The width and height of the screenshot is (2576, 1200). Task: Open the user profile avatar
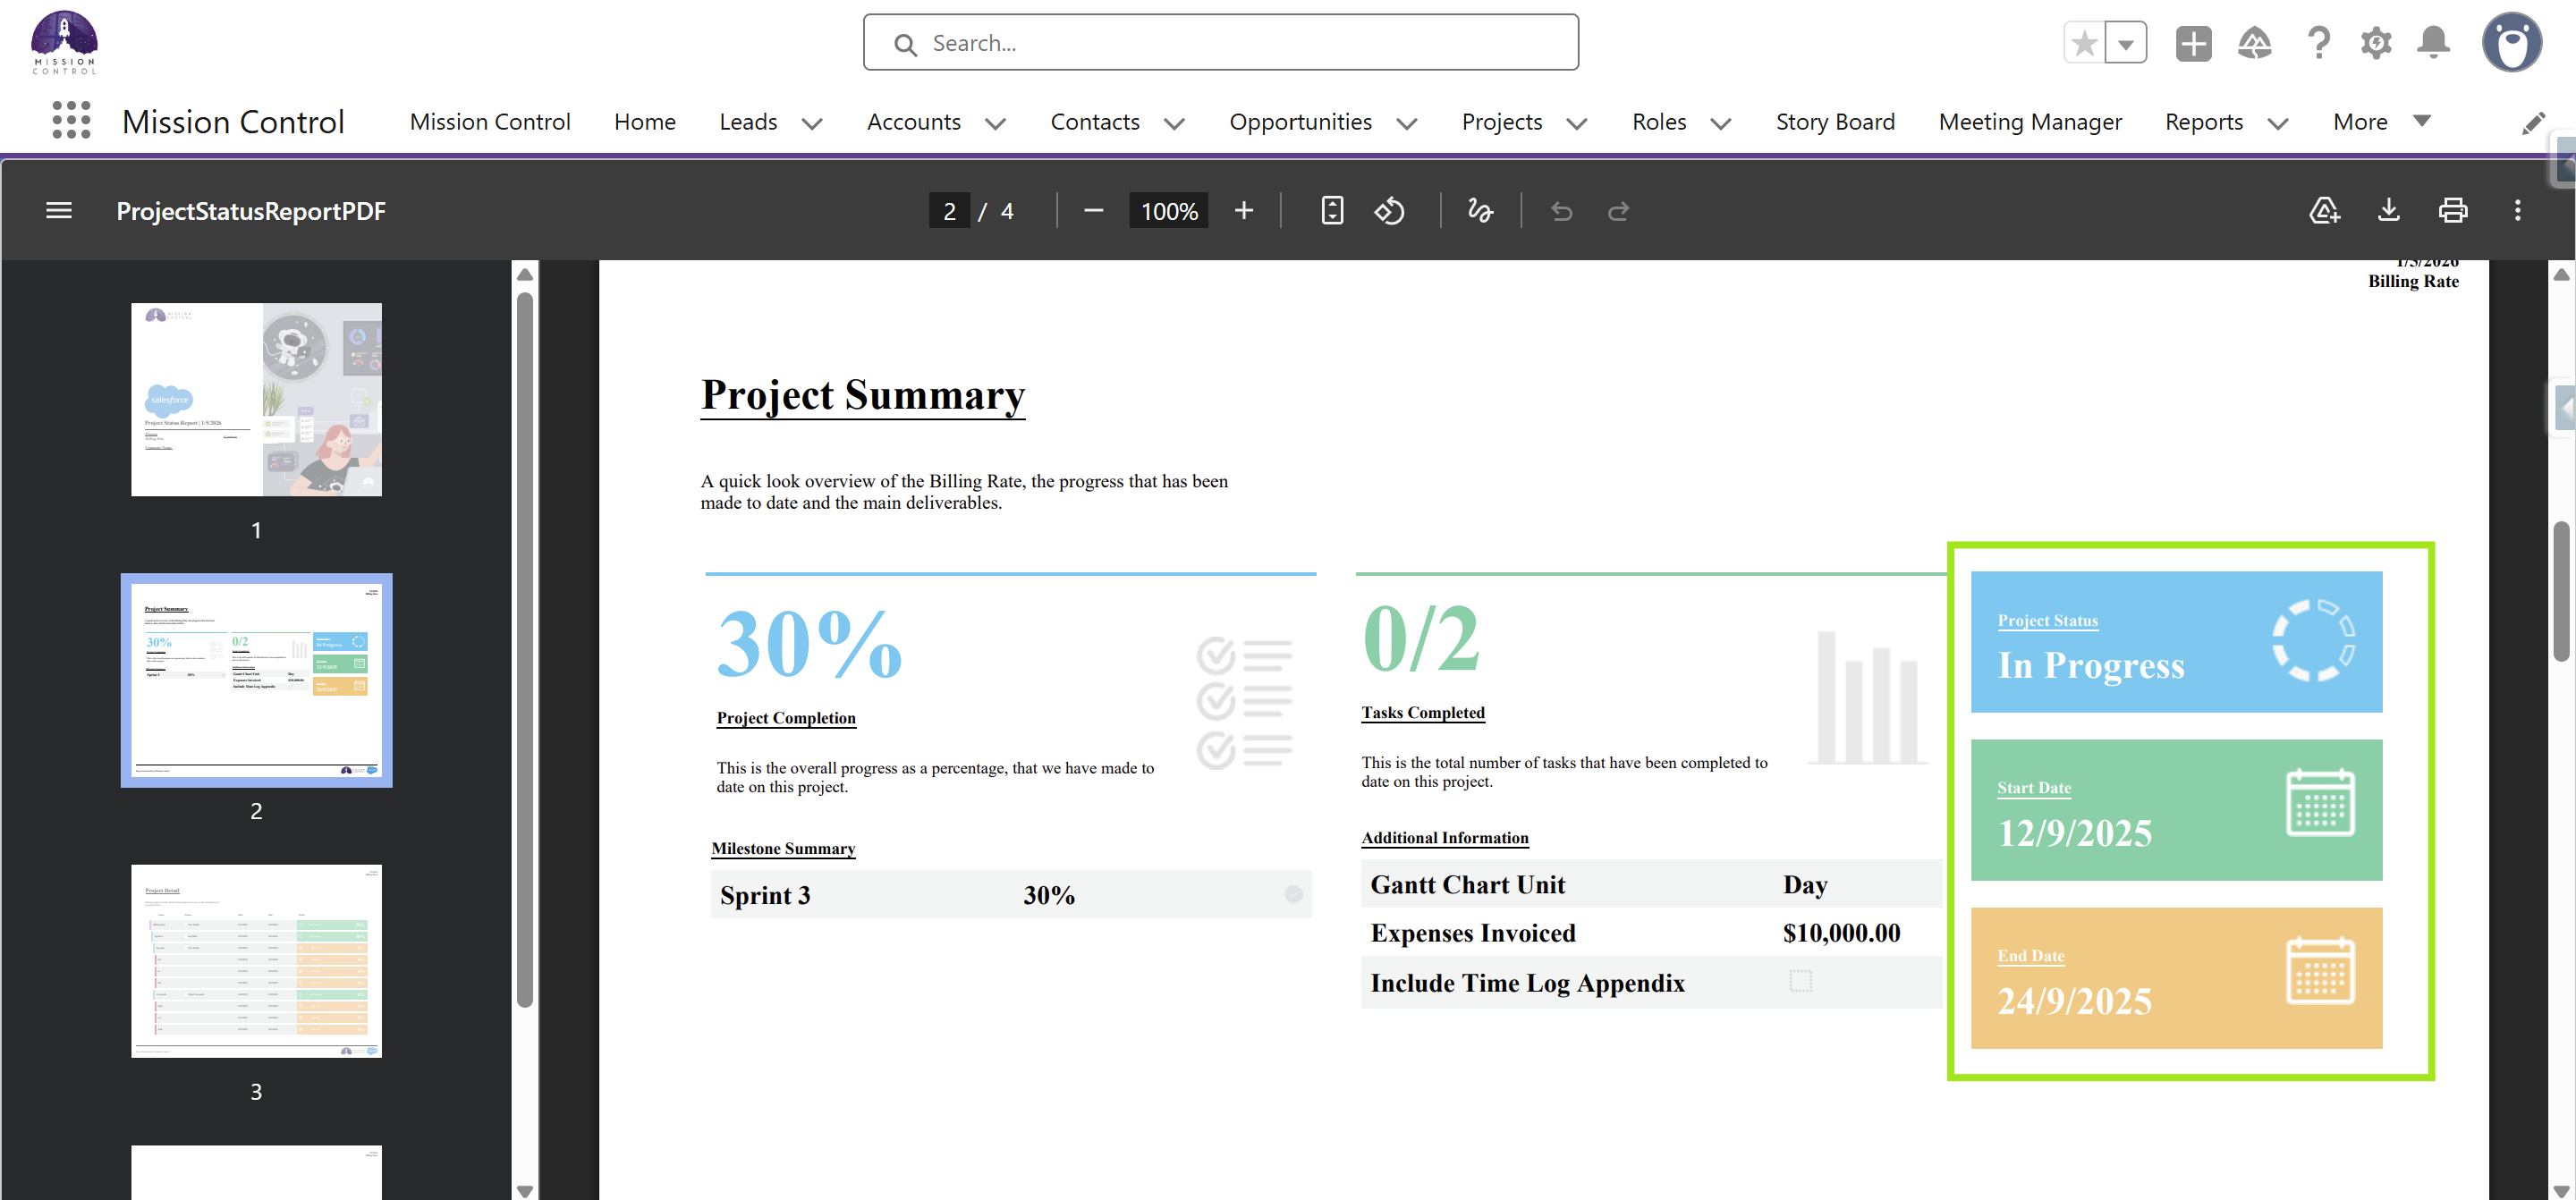coord(2512,43)
